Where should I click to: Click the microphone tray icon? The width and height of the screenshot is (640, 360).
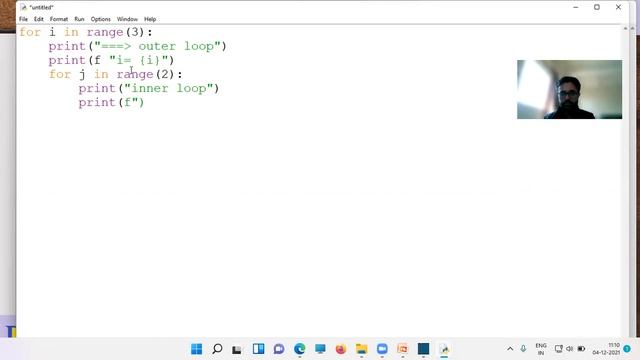click(x=523, y=349)
